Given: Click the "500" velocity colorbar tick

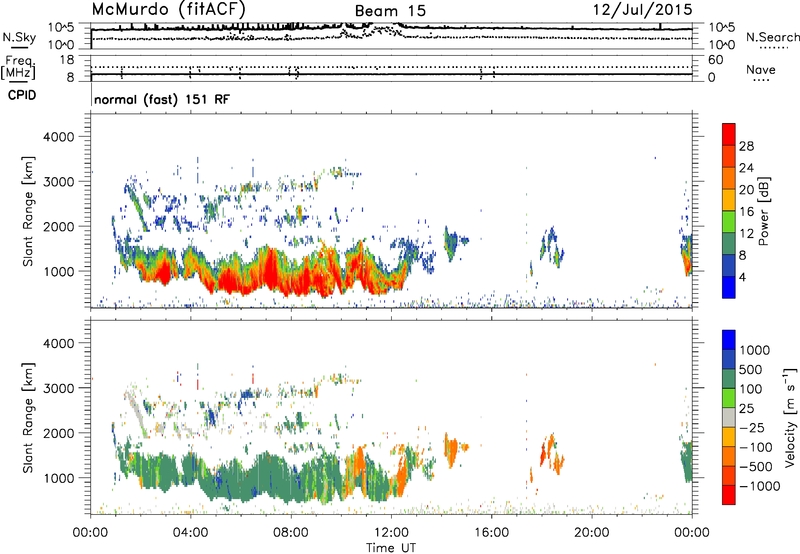Looking at the screenshot, I should 751,370.
